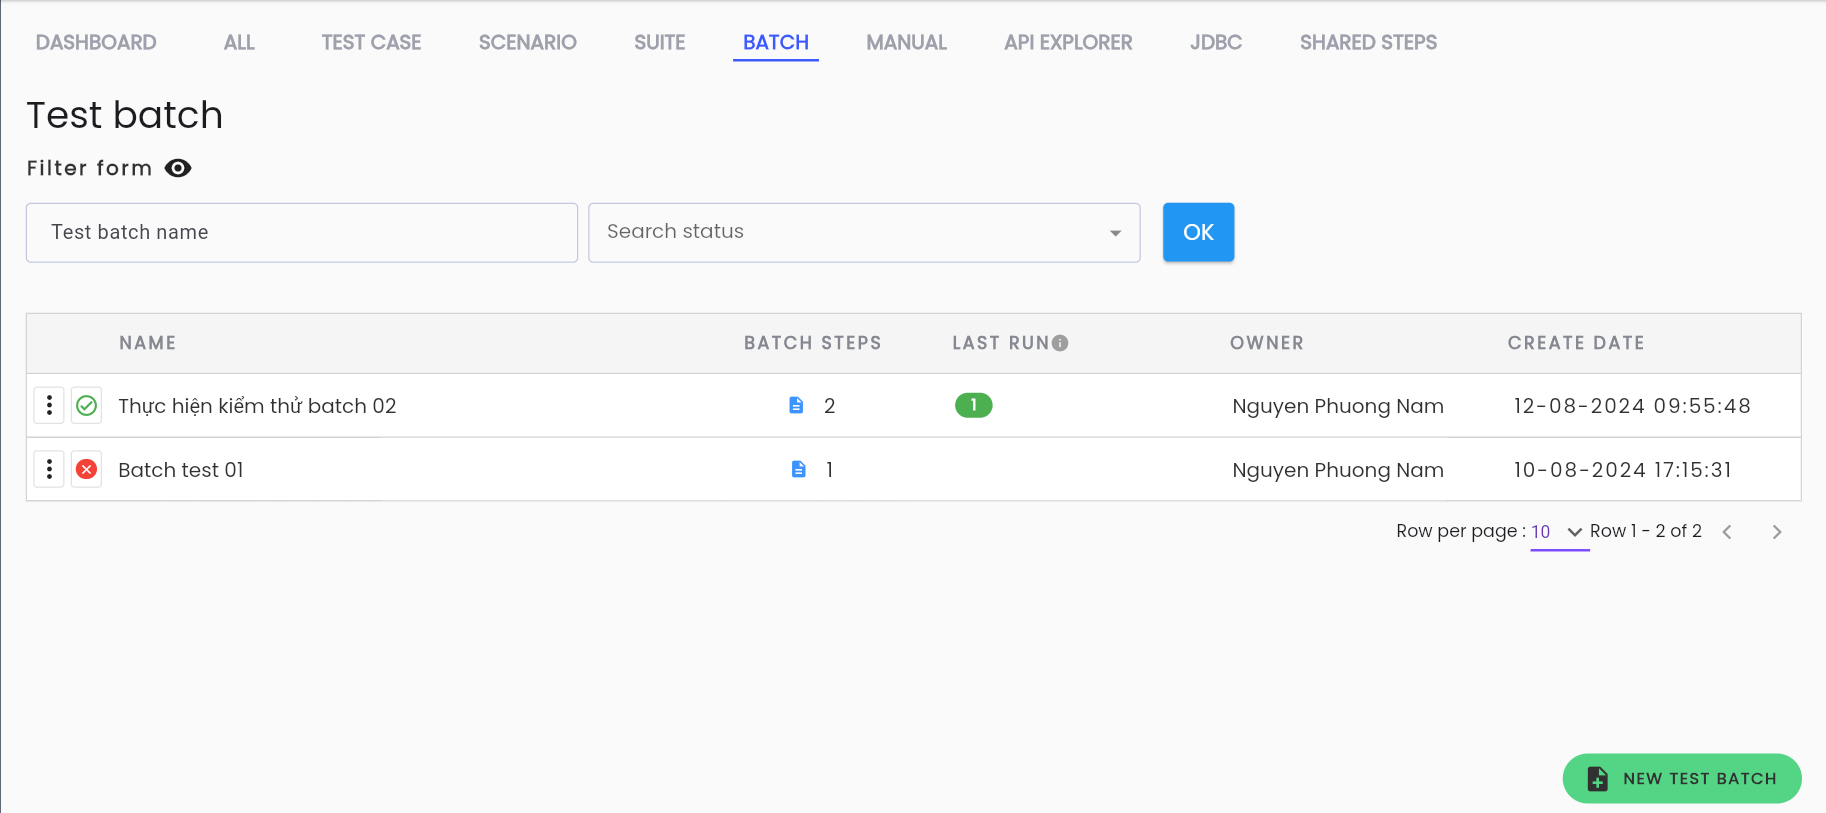The image size is (1826, 813).
Task: Switch to the Dashboard tab
Action: point(96,42)
